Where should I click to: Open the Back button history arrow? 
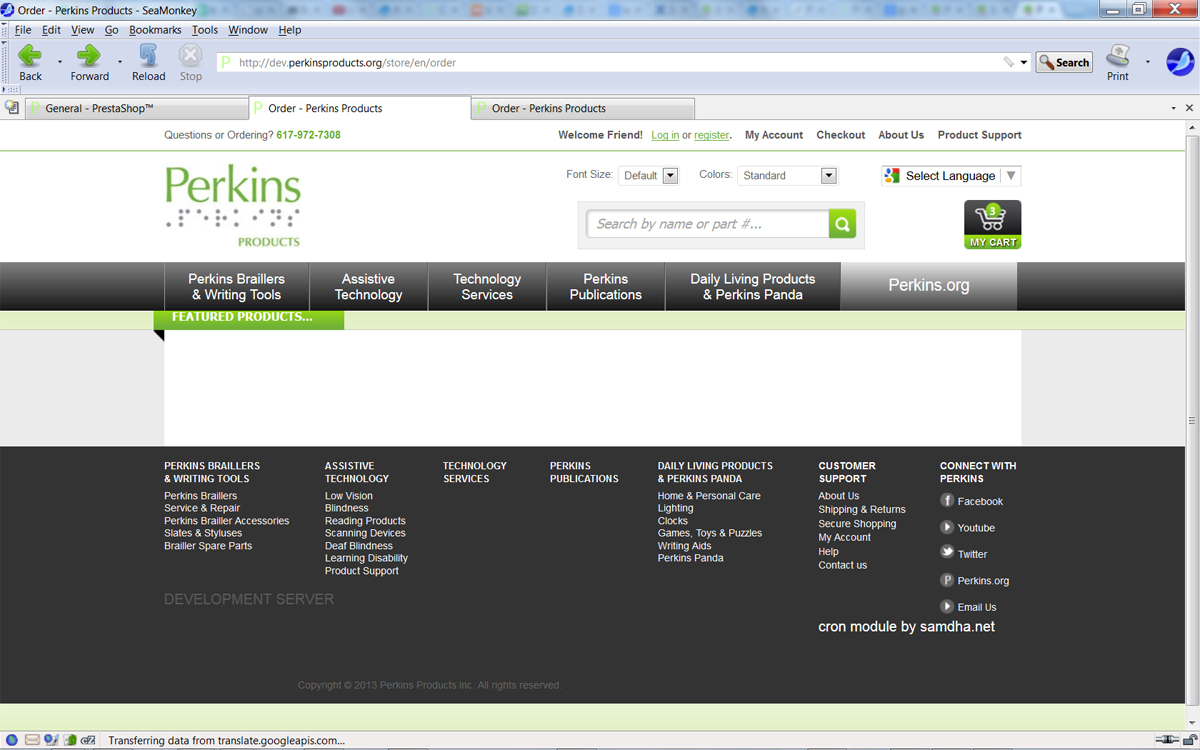(59, 62)
